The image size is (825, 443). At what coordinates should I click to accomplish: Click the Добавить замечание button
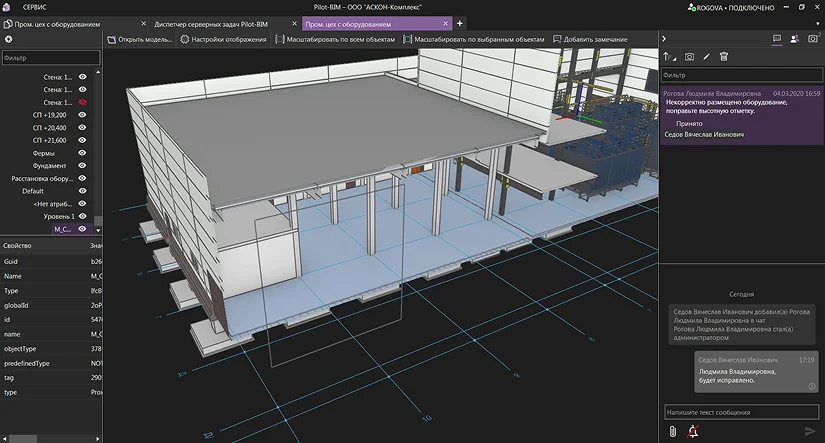[x=590, y=39]
